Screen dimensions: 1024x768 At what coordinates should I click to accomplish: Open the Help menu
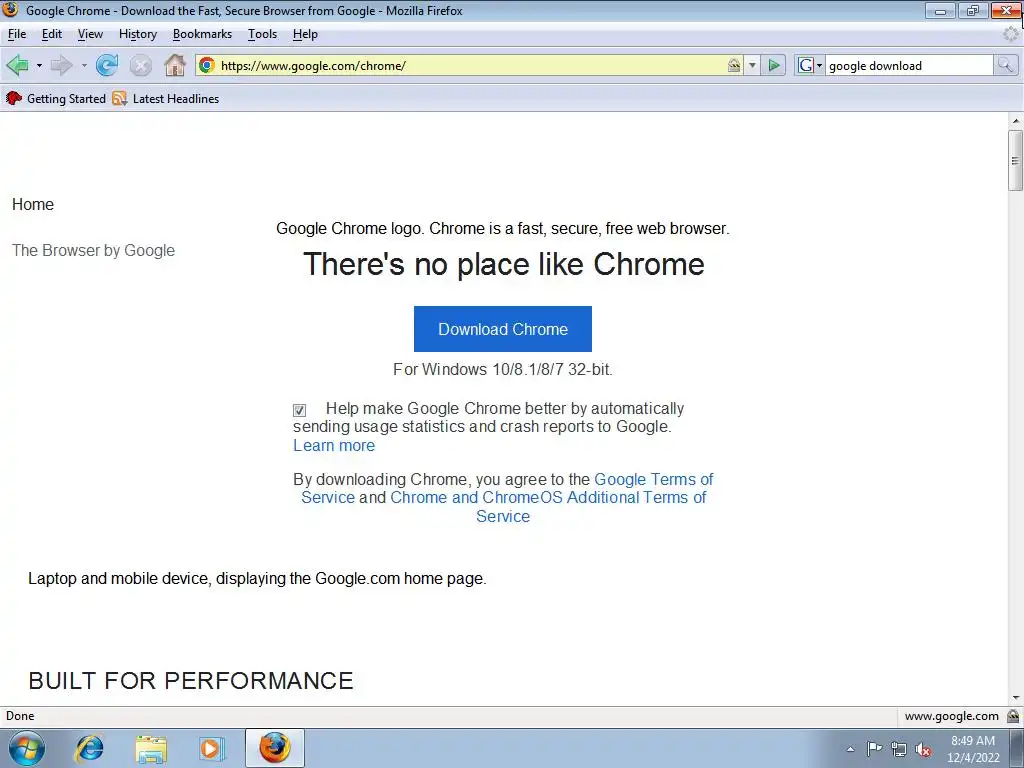click(305, 34)
